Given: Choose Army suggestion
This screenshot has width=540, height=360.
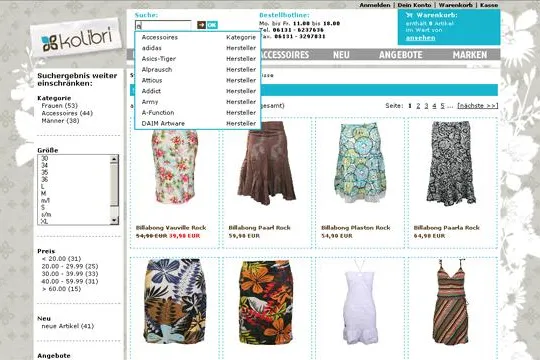Looking at the screenshot, I should (198, 102).
